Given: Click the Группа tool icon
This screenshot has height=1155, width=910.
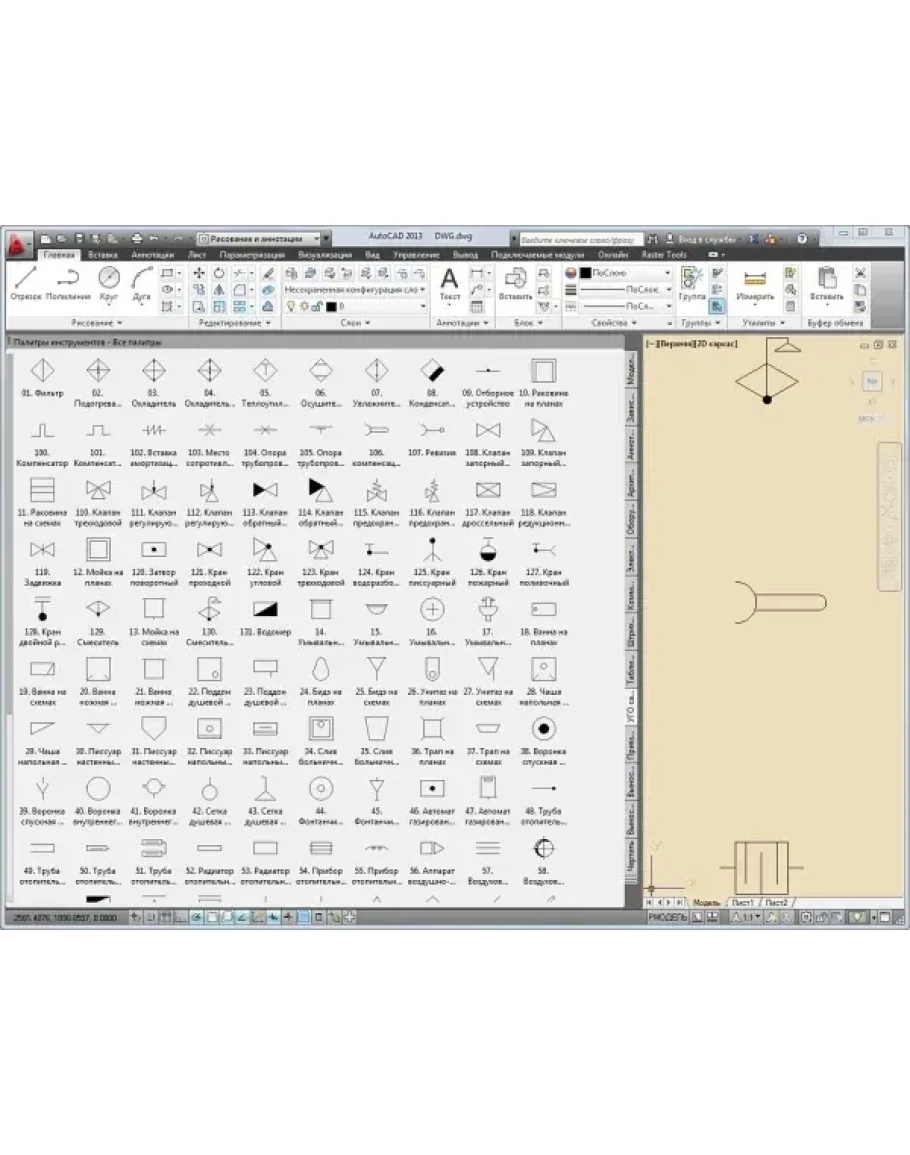Looking at the screenshot, I should click(691, 282).
